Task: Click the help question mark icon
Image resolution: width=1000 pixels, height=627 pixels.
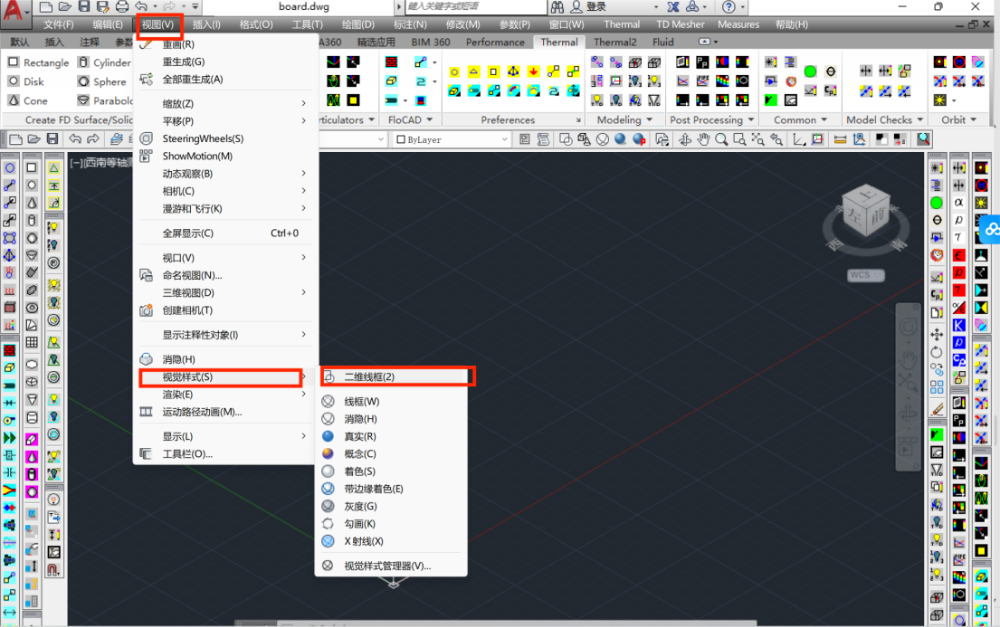Action: (728, 7)
